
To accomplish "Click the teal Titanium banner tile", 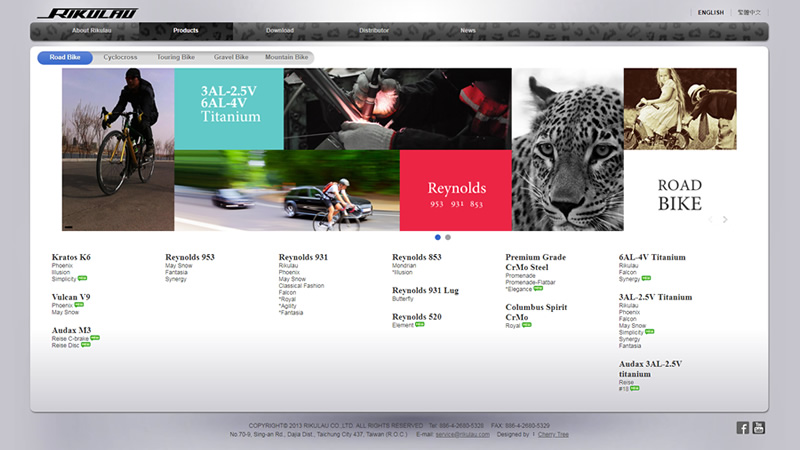I will pyautogui.click(x=229, y=109).
